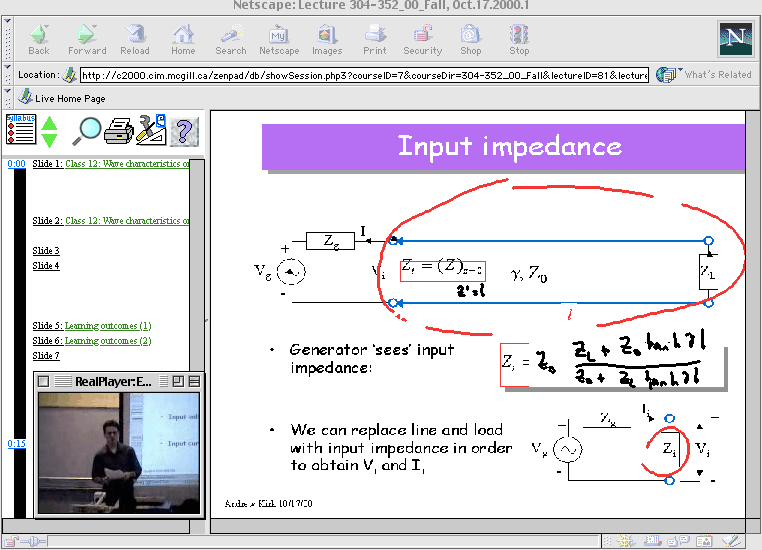The height and width of the screenshot is (550, 762).
Task: Collapse the Location toolbar using its left grip
Action: [8, 75]
